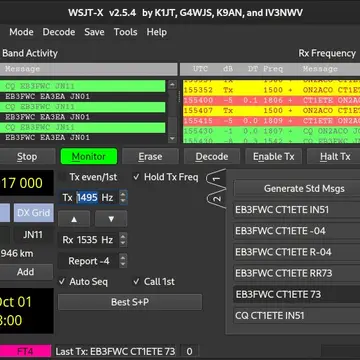Click the Halt Tx button
This screenshot has height=360, width=360.
tap(334, 157)
